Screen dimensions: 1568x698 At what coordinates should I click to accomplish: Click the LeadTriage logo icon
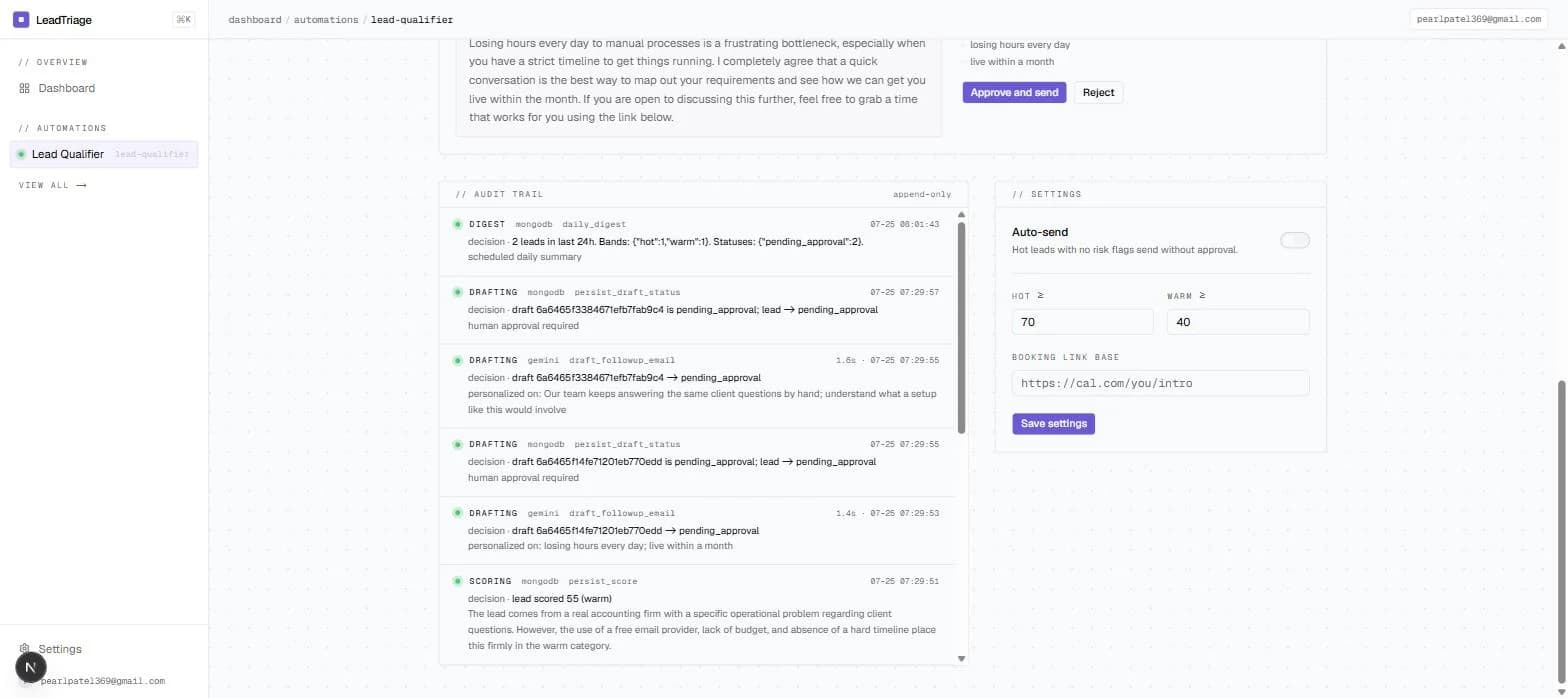tap(21, 19)
